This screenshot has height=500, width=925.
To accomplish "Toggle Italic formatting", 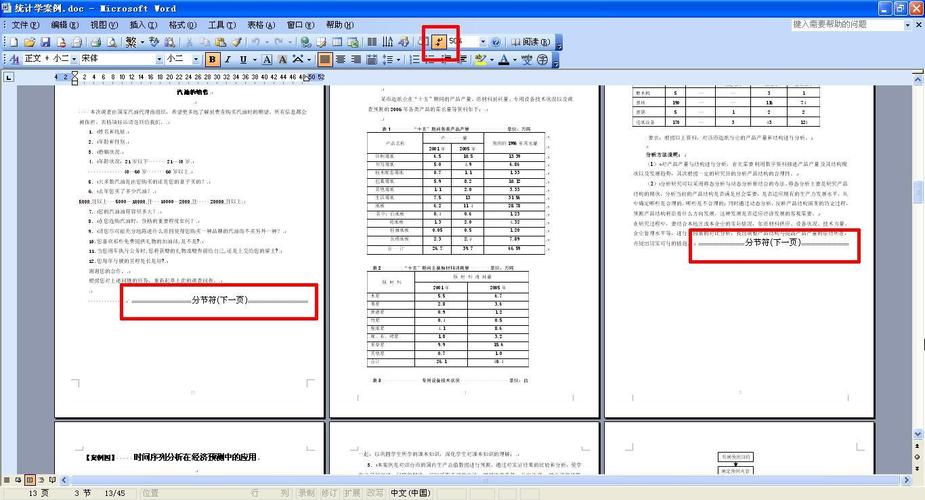I will 228,59.
